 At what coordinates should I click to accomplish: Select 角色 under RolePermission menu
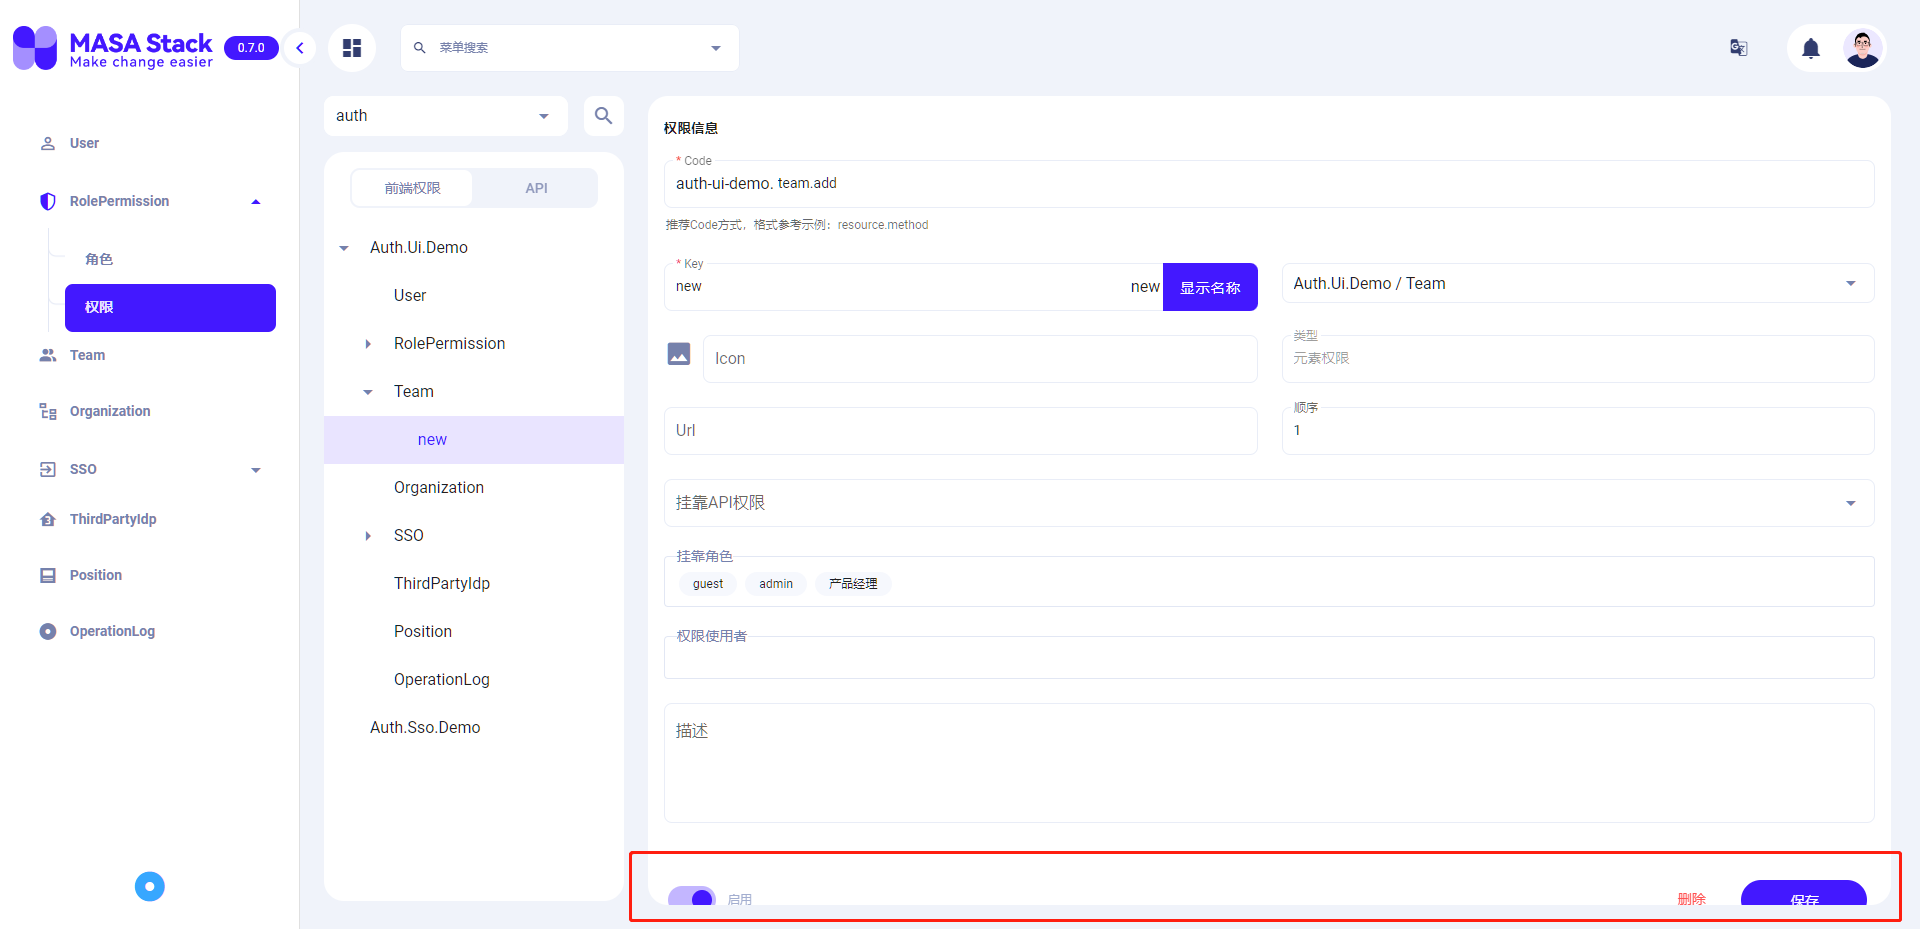pyautogui.click(x=99, y=259)
